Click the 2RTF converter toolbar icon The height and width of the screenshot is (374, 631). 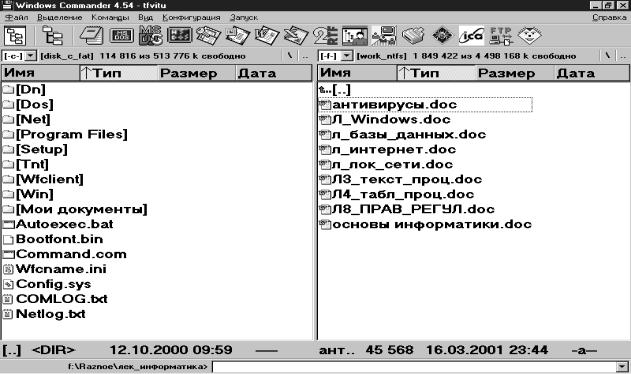coord(326,36)
